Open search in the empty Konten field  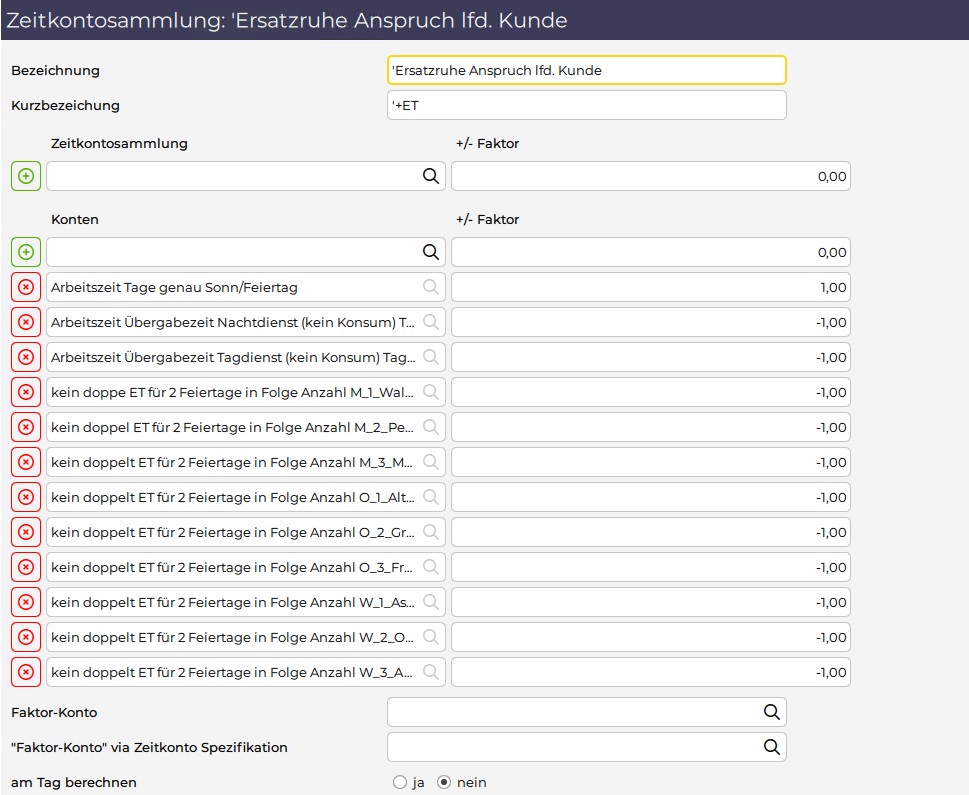coord(431,252)
